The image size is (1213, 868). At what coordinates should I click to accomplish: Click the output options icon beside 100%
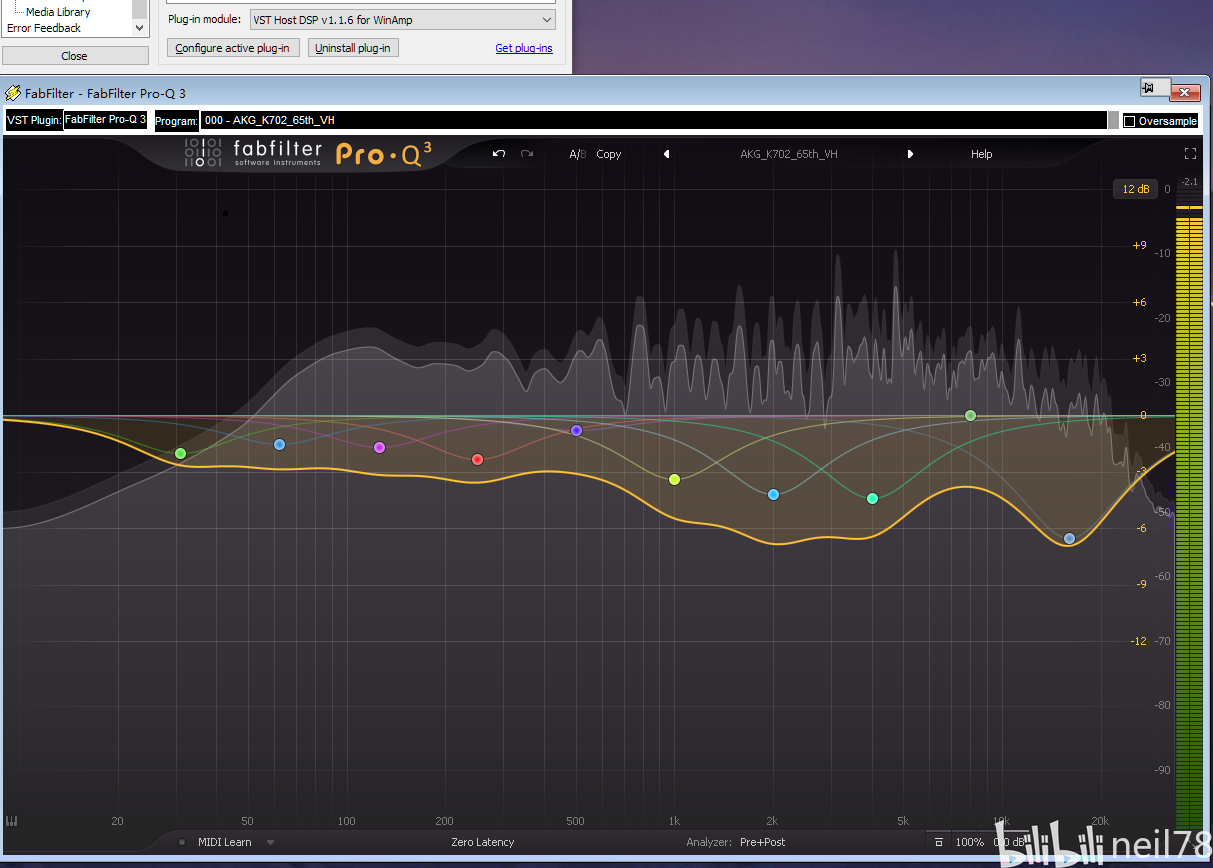tap(938, 842)
